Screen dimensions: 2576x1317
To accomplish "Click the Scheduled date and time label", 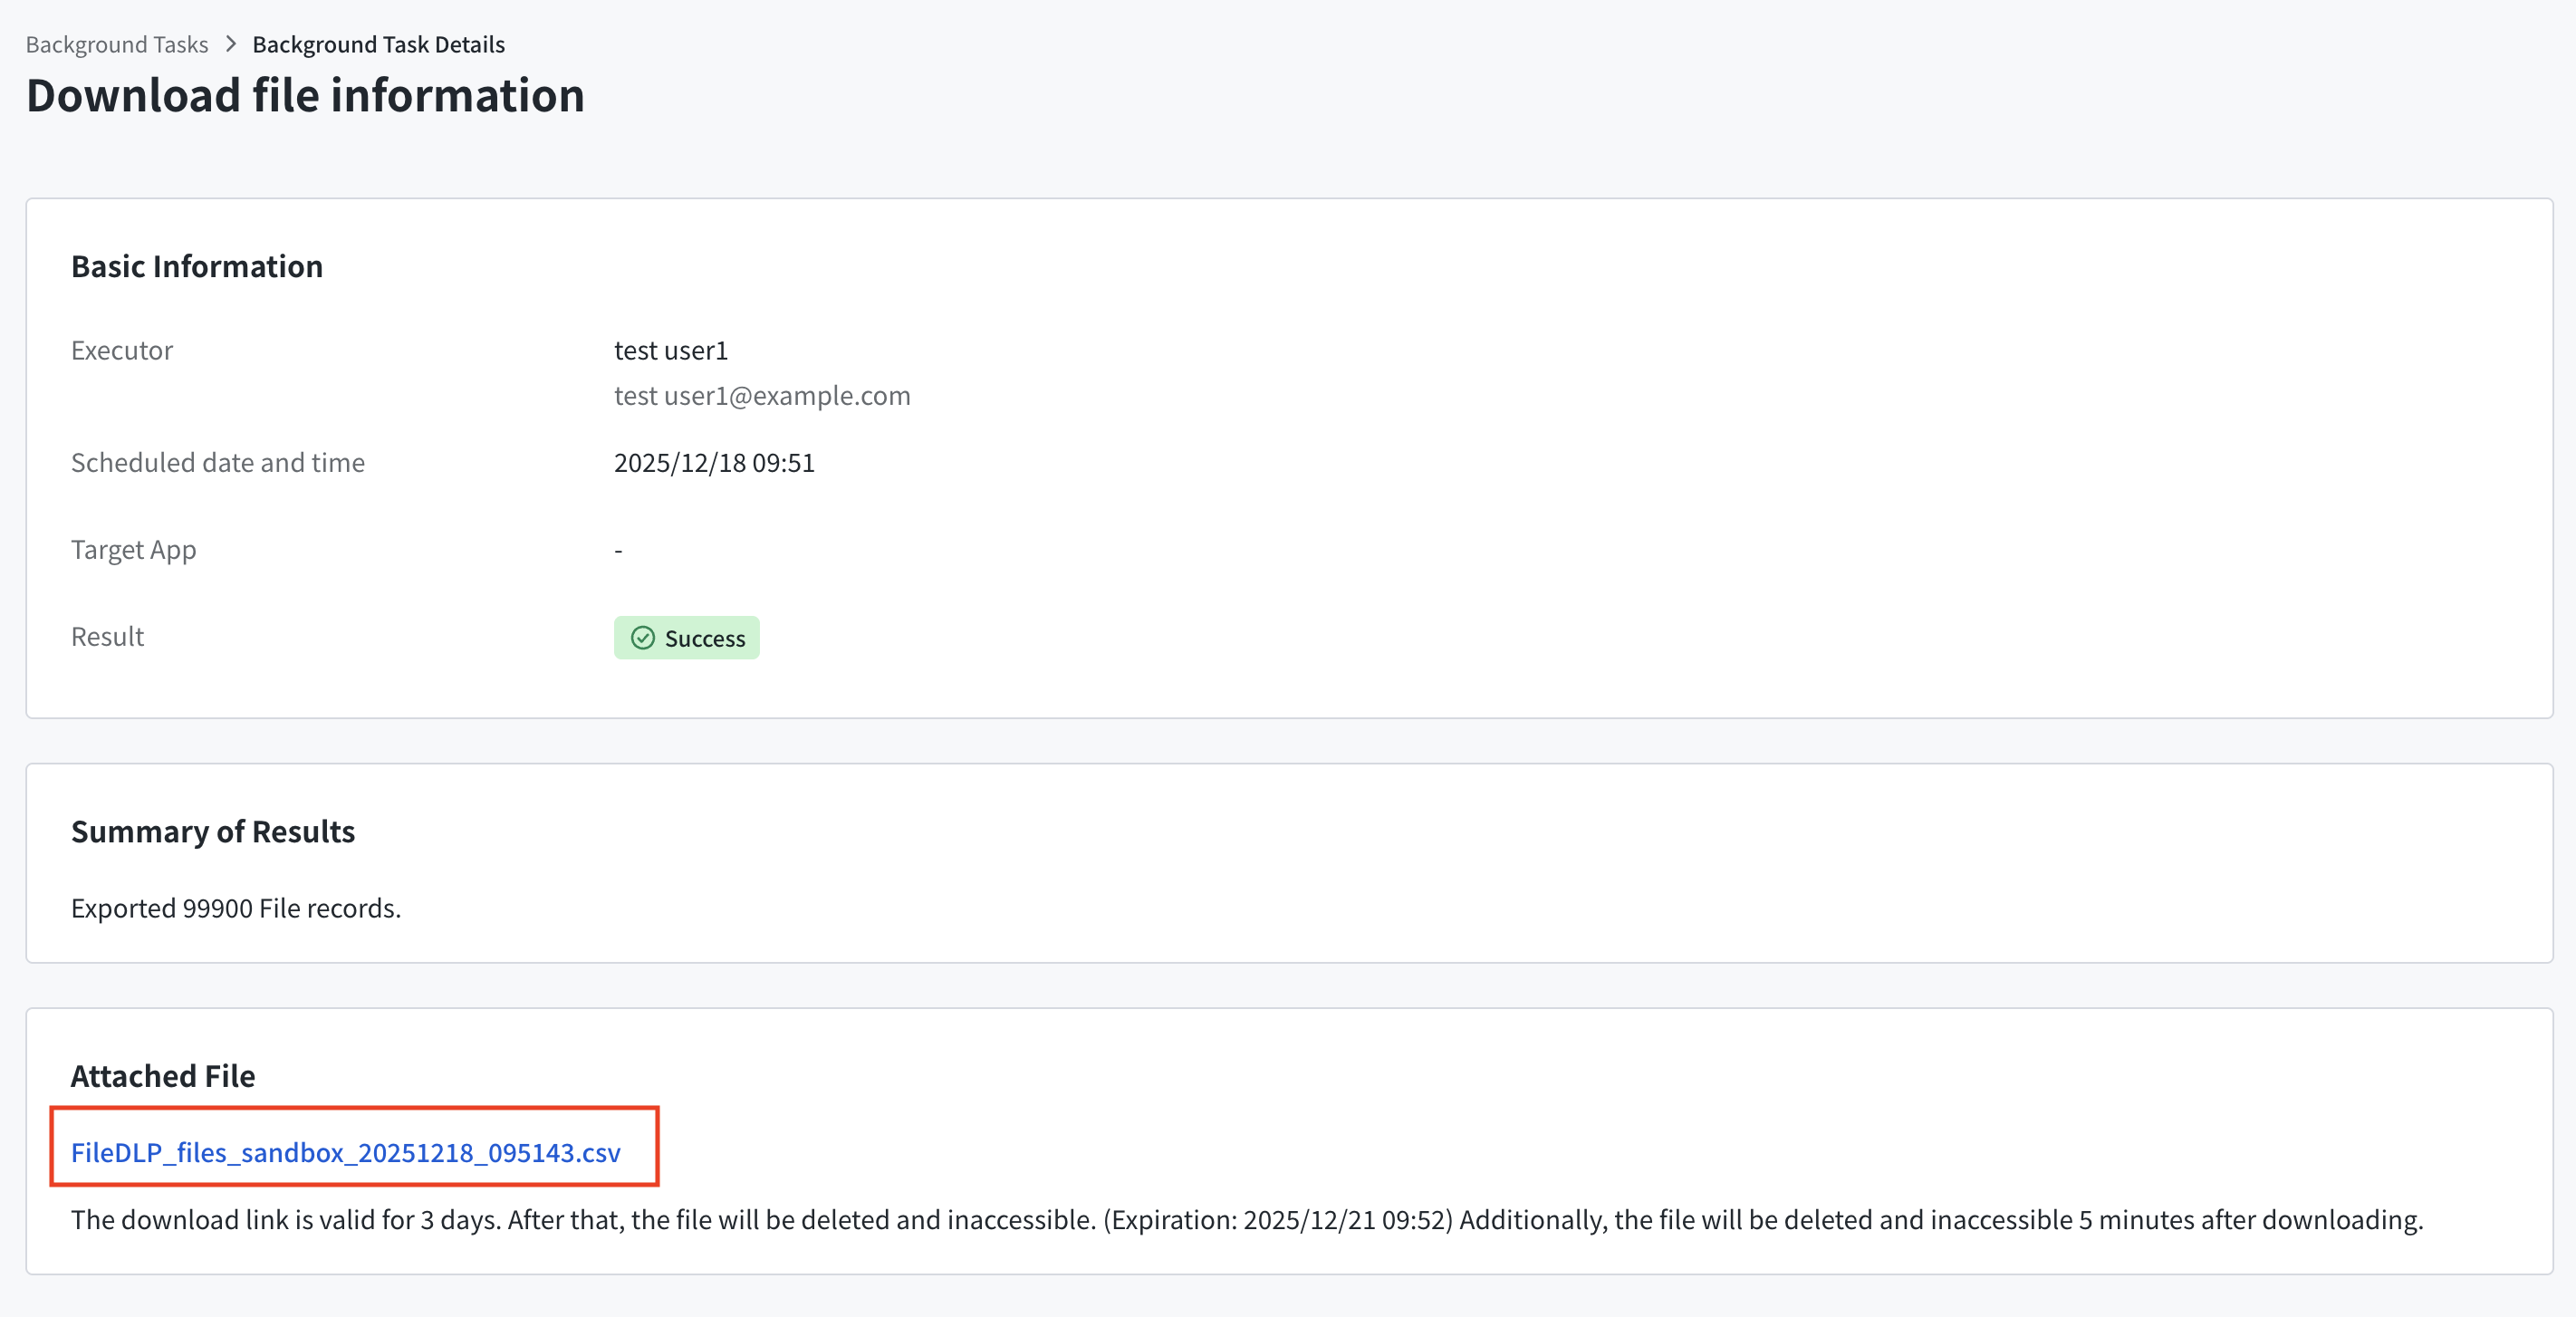I will click(218, 462).
